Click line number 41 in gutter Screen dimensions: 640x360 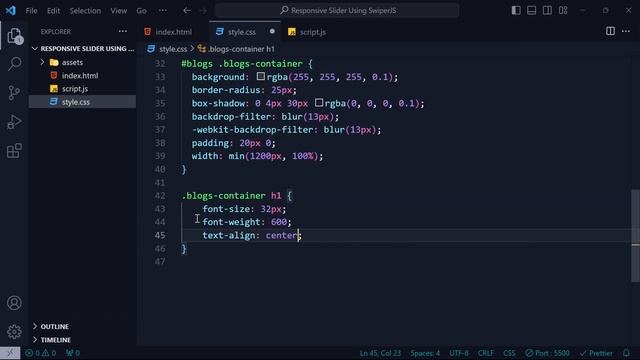[160, 182]
